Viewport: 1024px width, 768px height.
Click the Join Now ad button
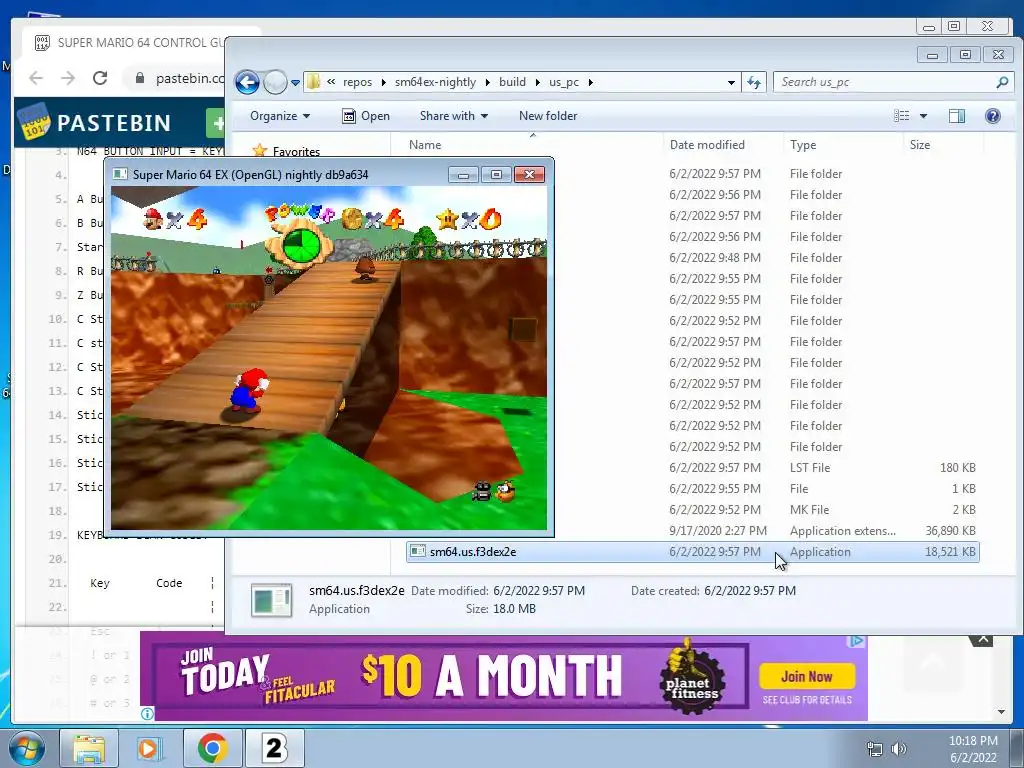pos(807,677)
